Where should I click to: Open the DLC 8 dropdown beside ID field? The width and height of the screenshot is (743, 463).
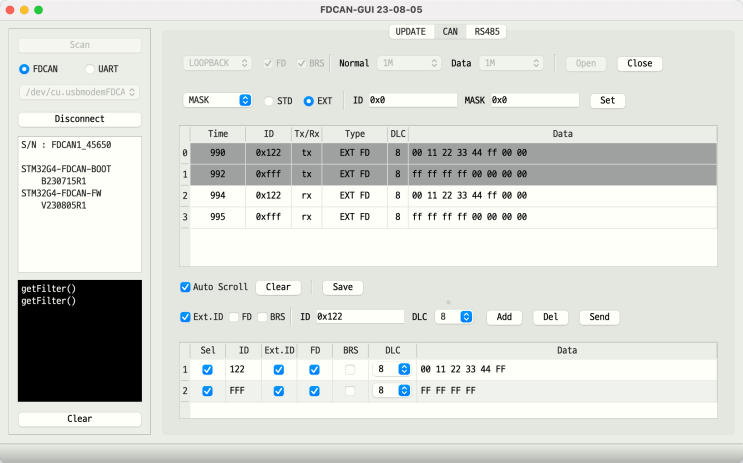tap(454, 317)
